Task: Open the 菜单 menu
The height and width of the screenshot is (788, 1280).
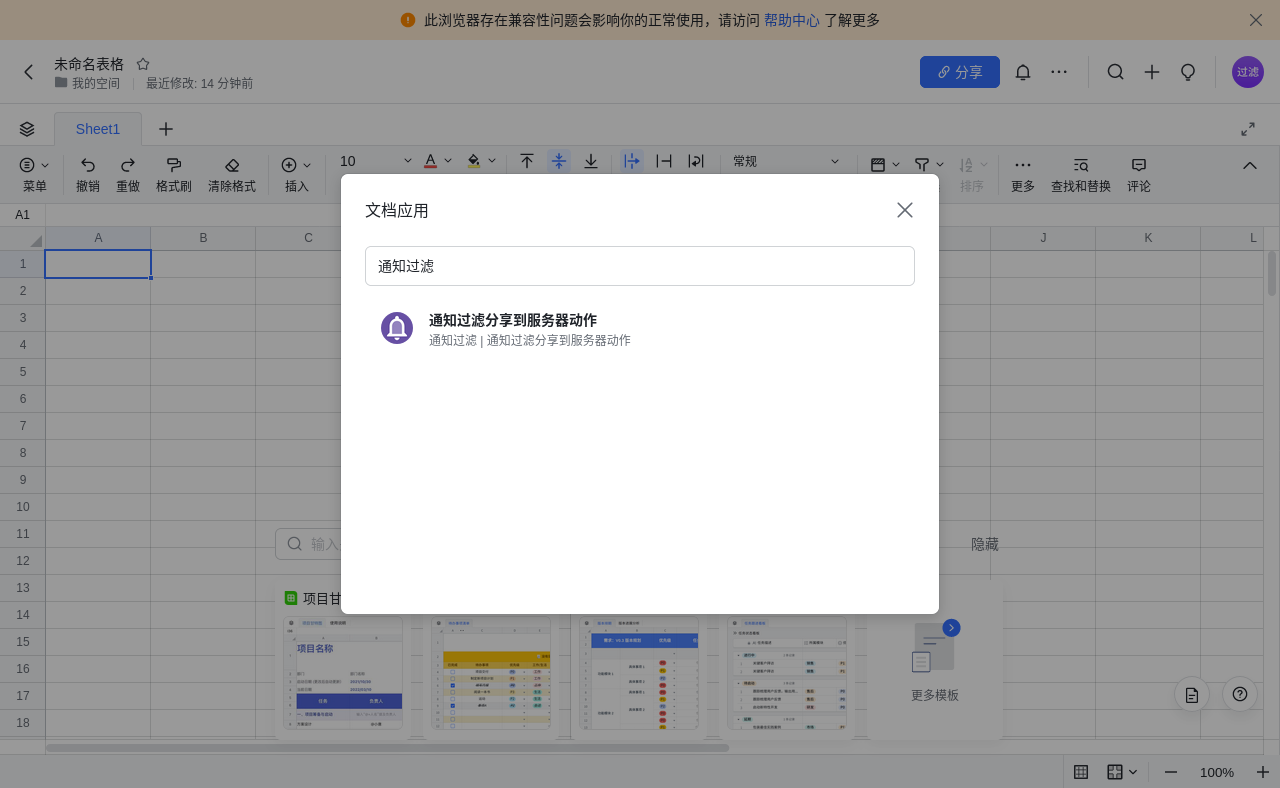Action: (x=35, y=174)
